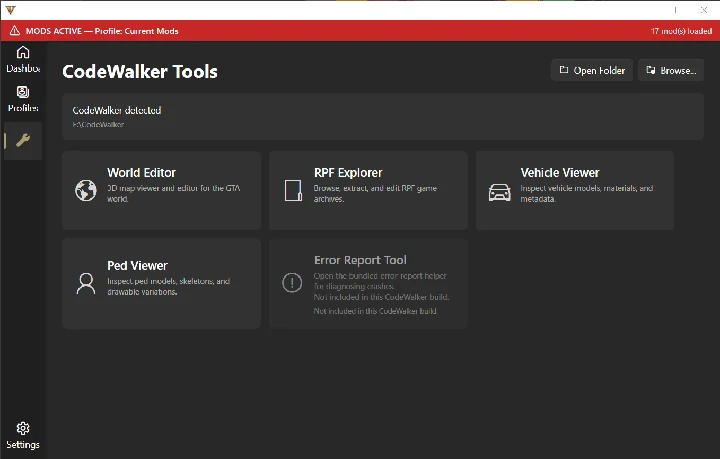The image size is (720, 459).
Task: Click the Ped Viewer person icon
Action: (x=86, y=284)
